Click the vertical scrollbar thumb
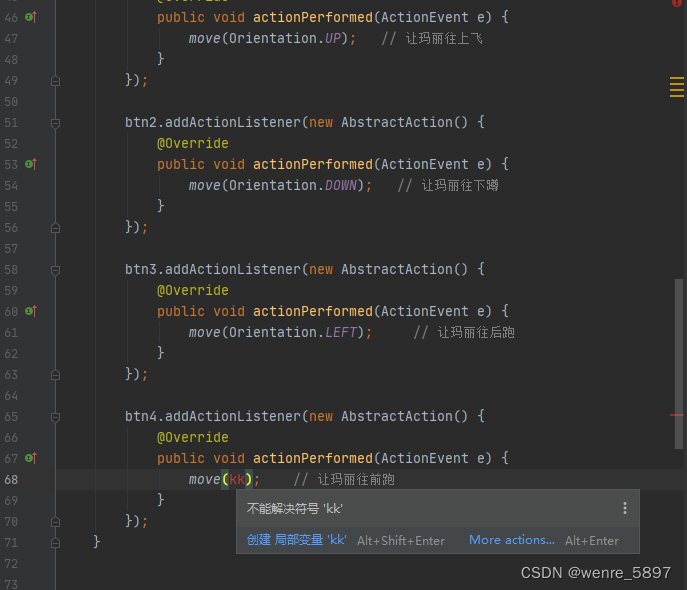 point(679,364)
